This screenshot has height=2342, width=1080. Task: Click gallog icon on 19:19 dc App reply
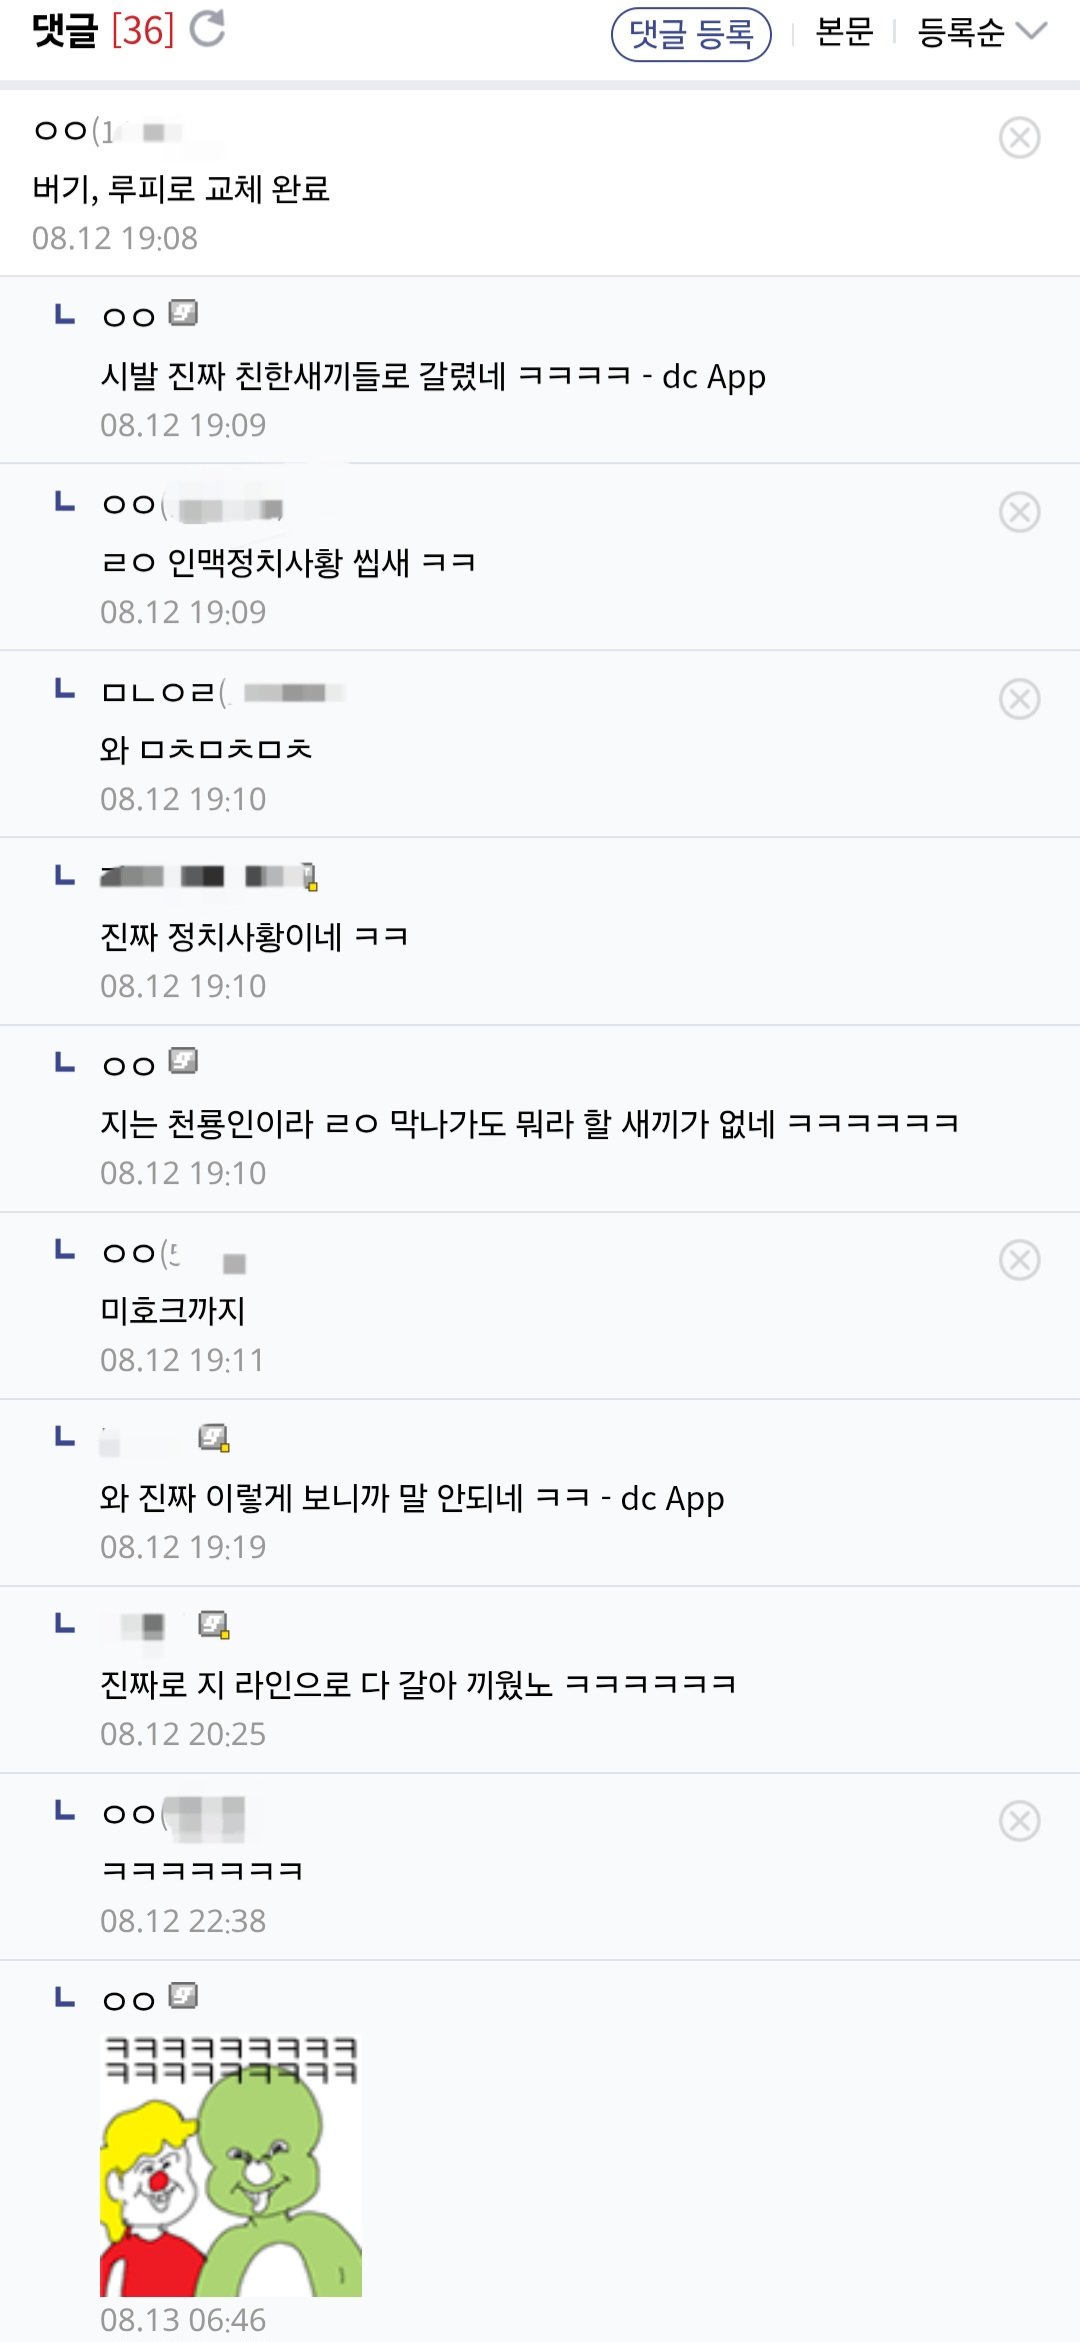(x=214, y=1438)
